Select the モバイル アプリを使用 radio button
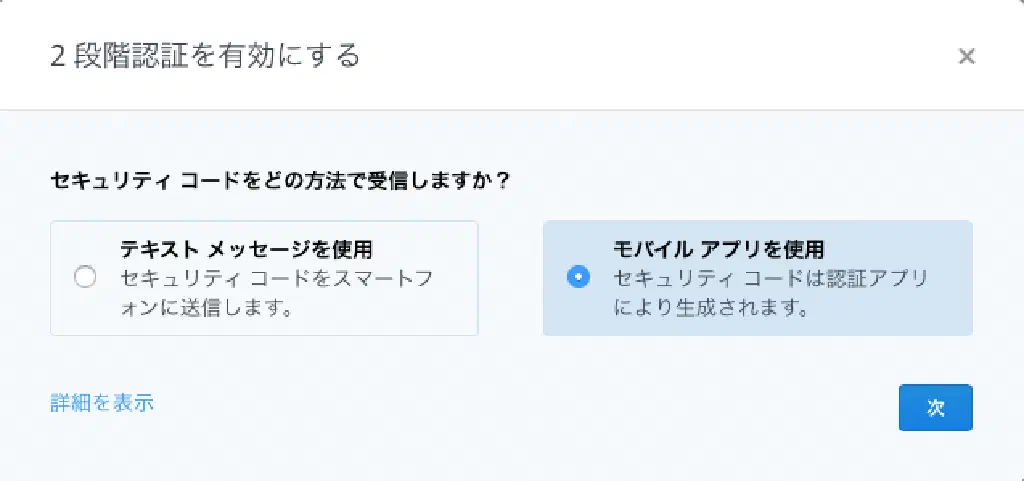Screen dimensions: 1024x481 pos(577,277)
